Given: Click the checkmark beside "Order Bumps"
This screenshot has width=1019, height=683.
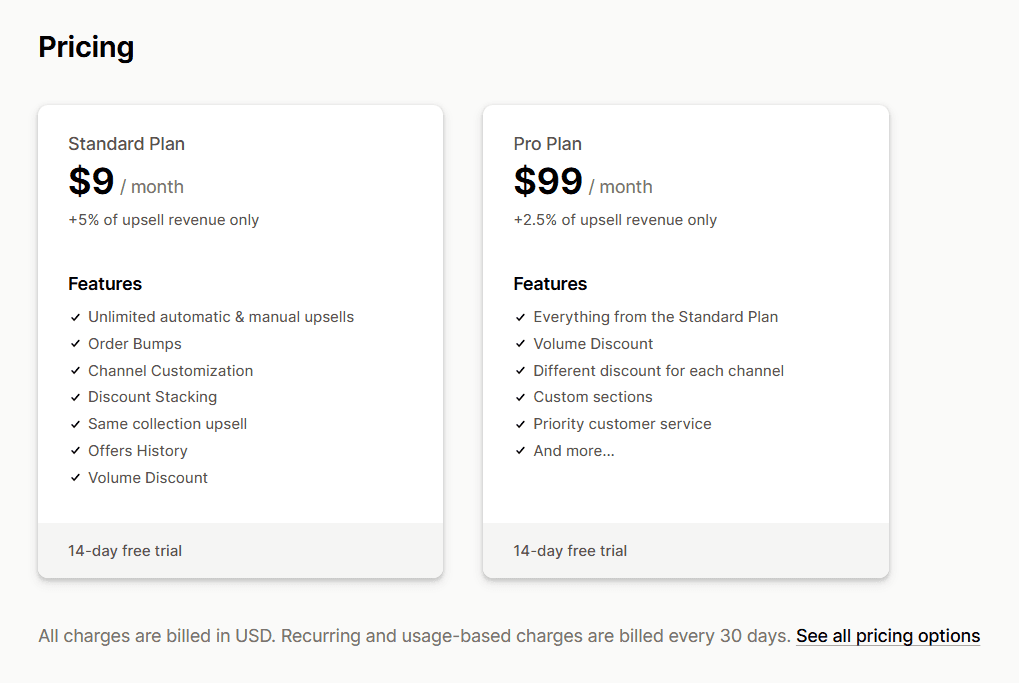Looking at the screenshot, I should click(76, 343).
